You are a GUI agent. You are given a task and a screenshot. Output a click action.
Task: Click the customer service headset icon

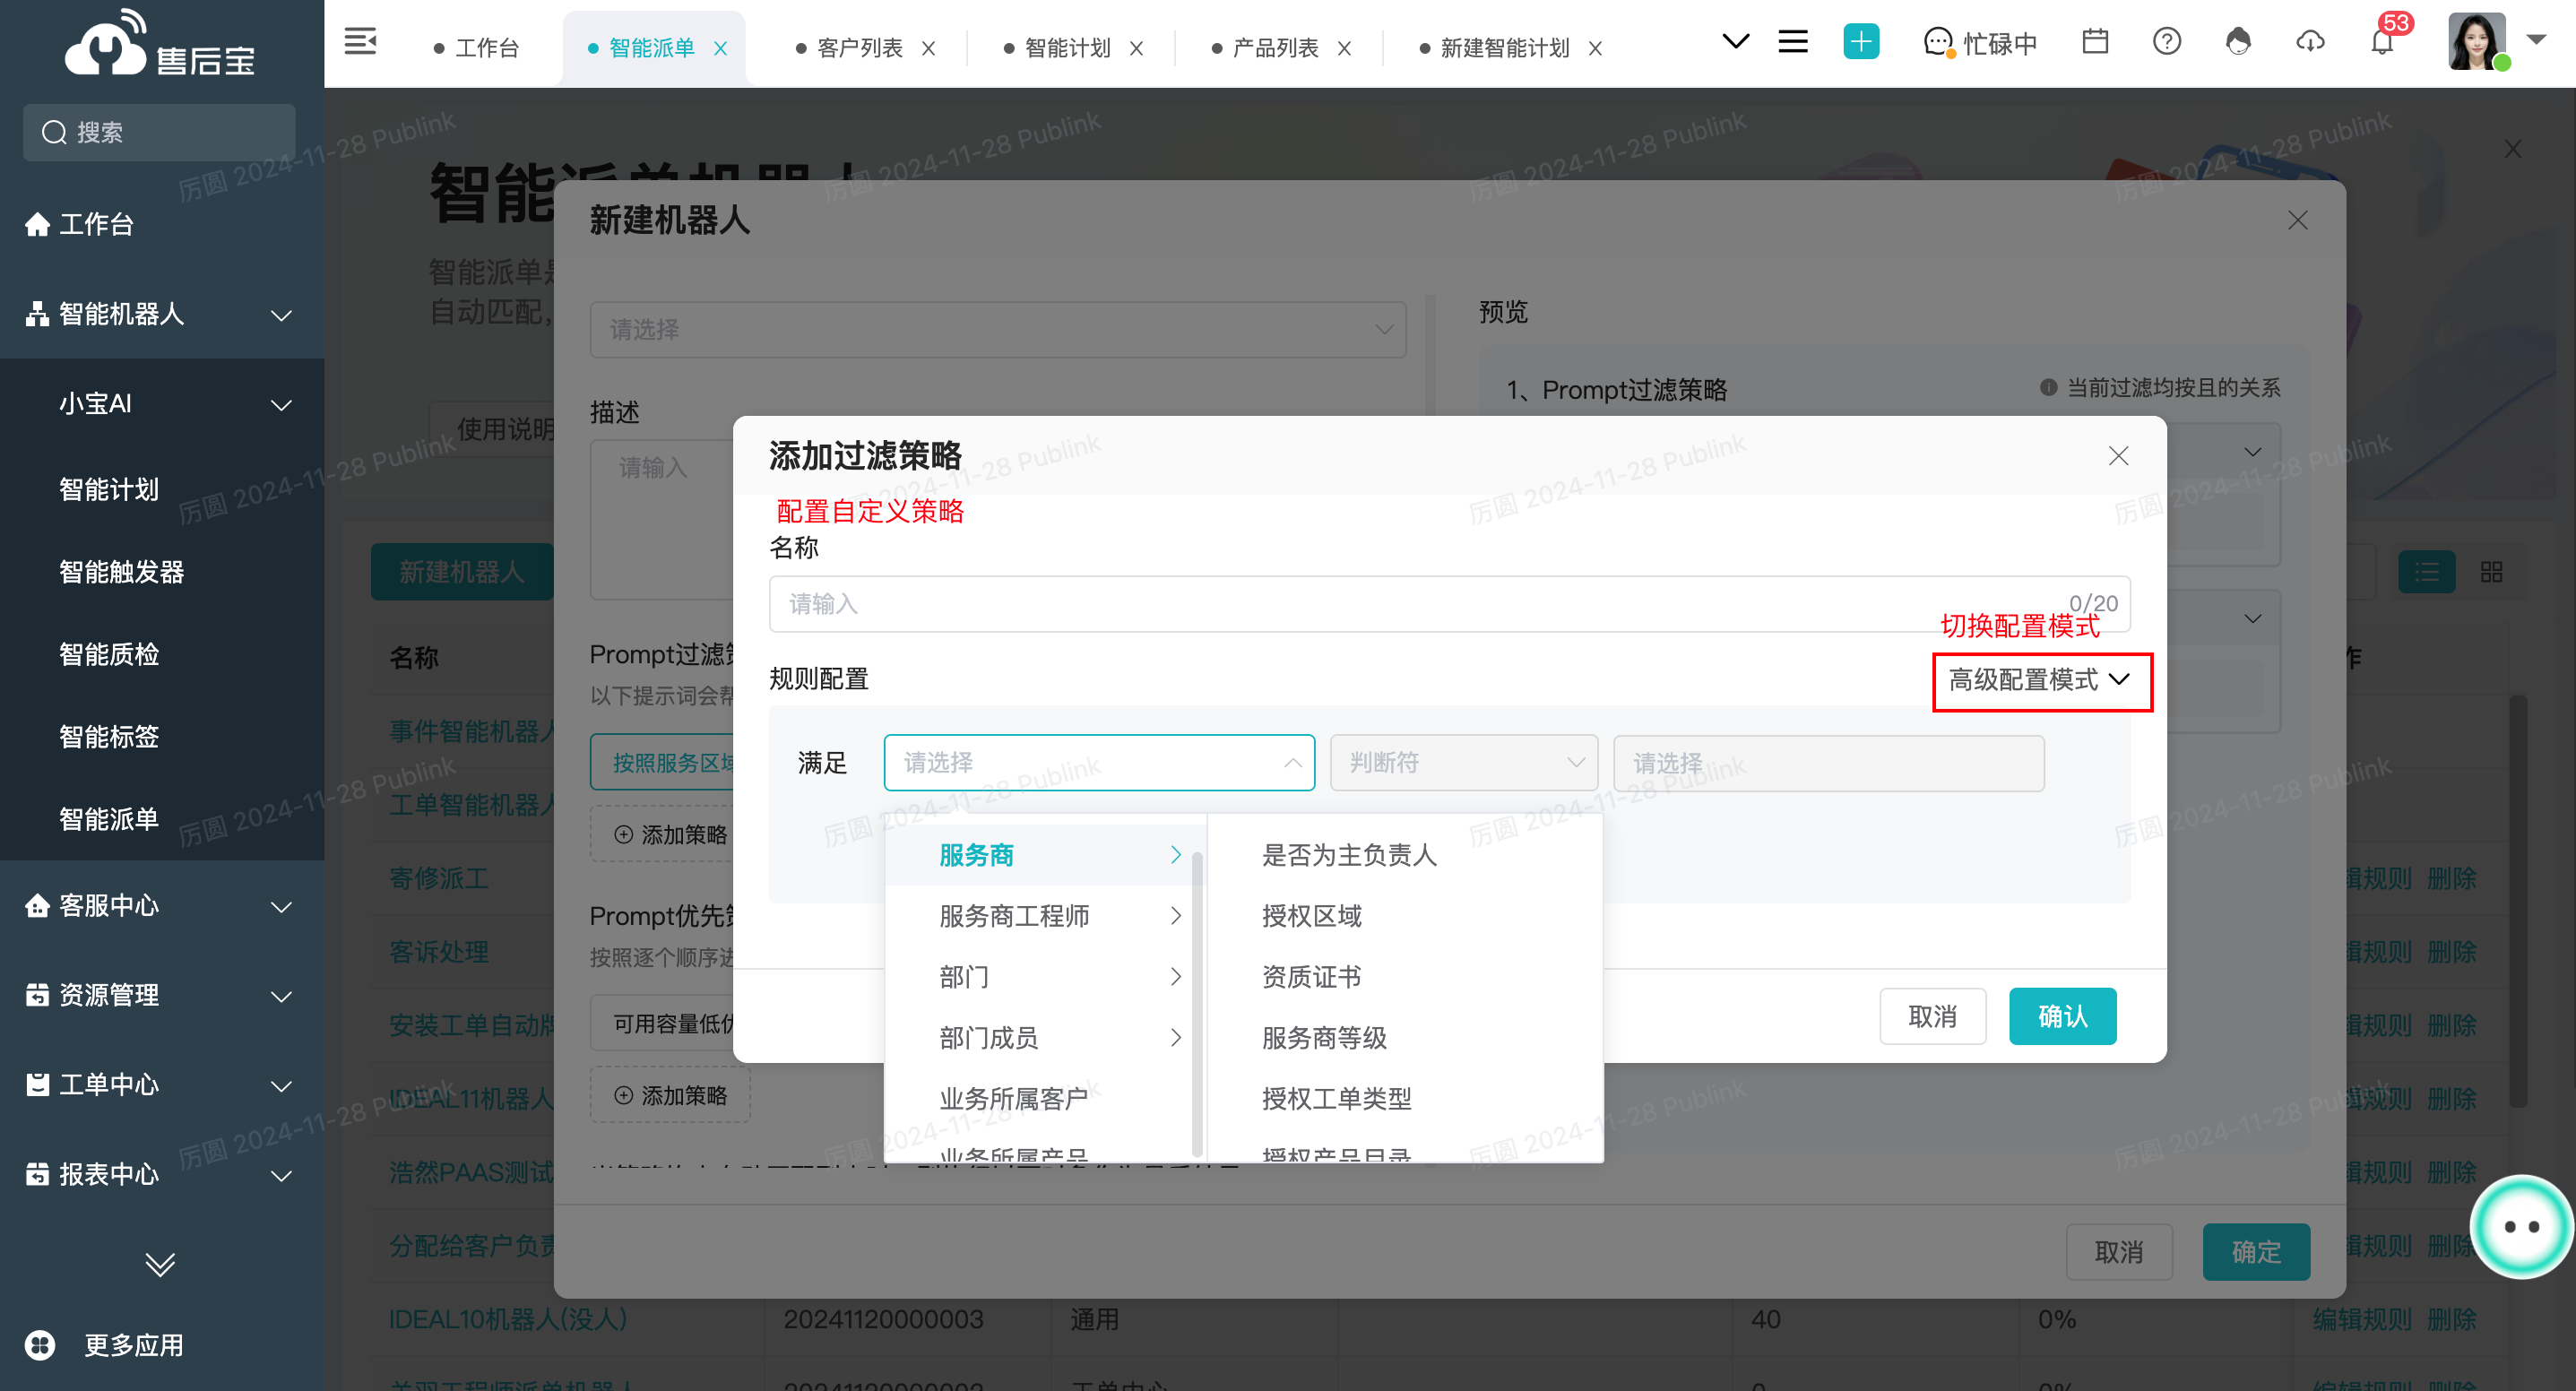(2238, 42)
